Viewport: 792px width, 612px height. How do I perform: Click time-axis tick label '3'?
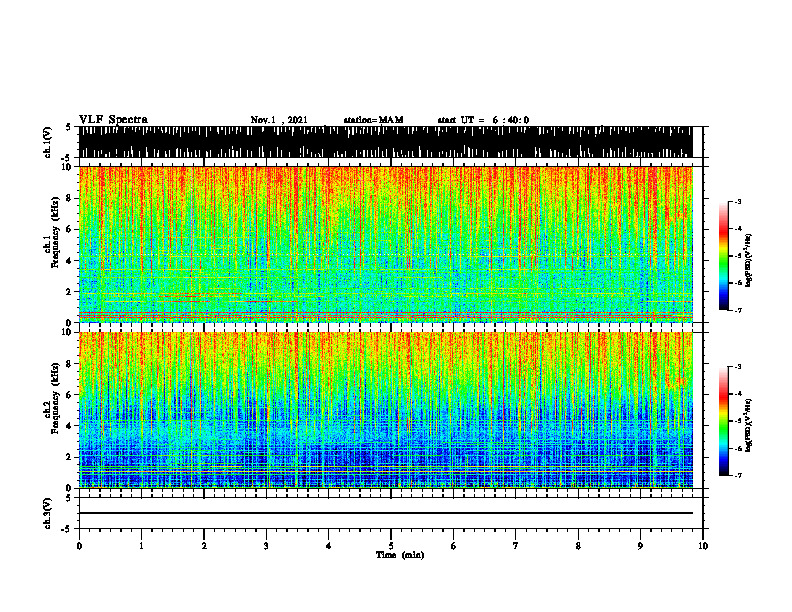point(266,546)
